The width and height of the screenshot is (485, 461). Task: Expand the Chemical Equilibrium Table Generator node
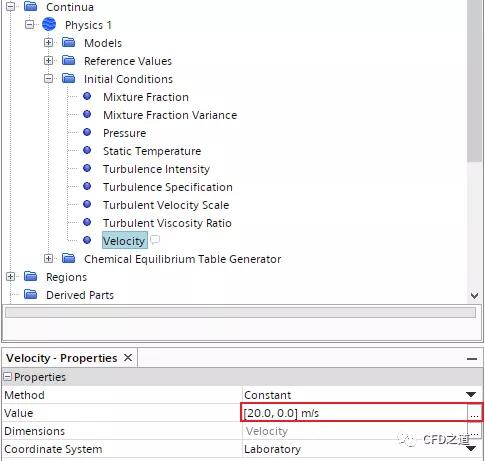[x=49, y=259]
